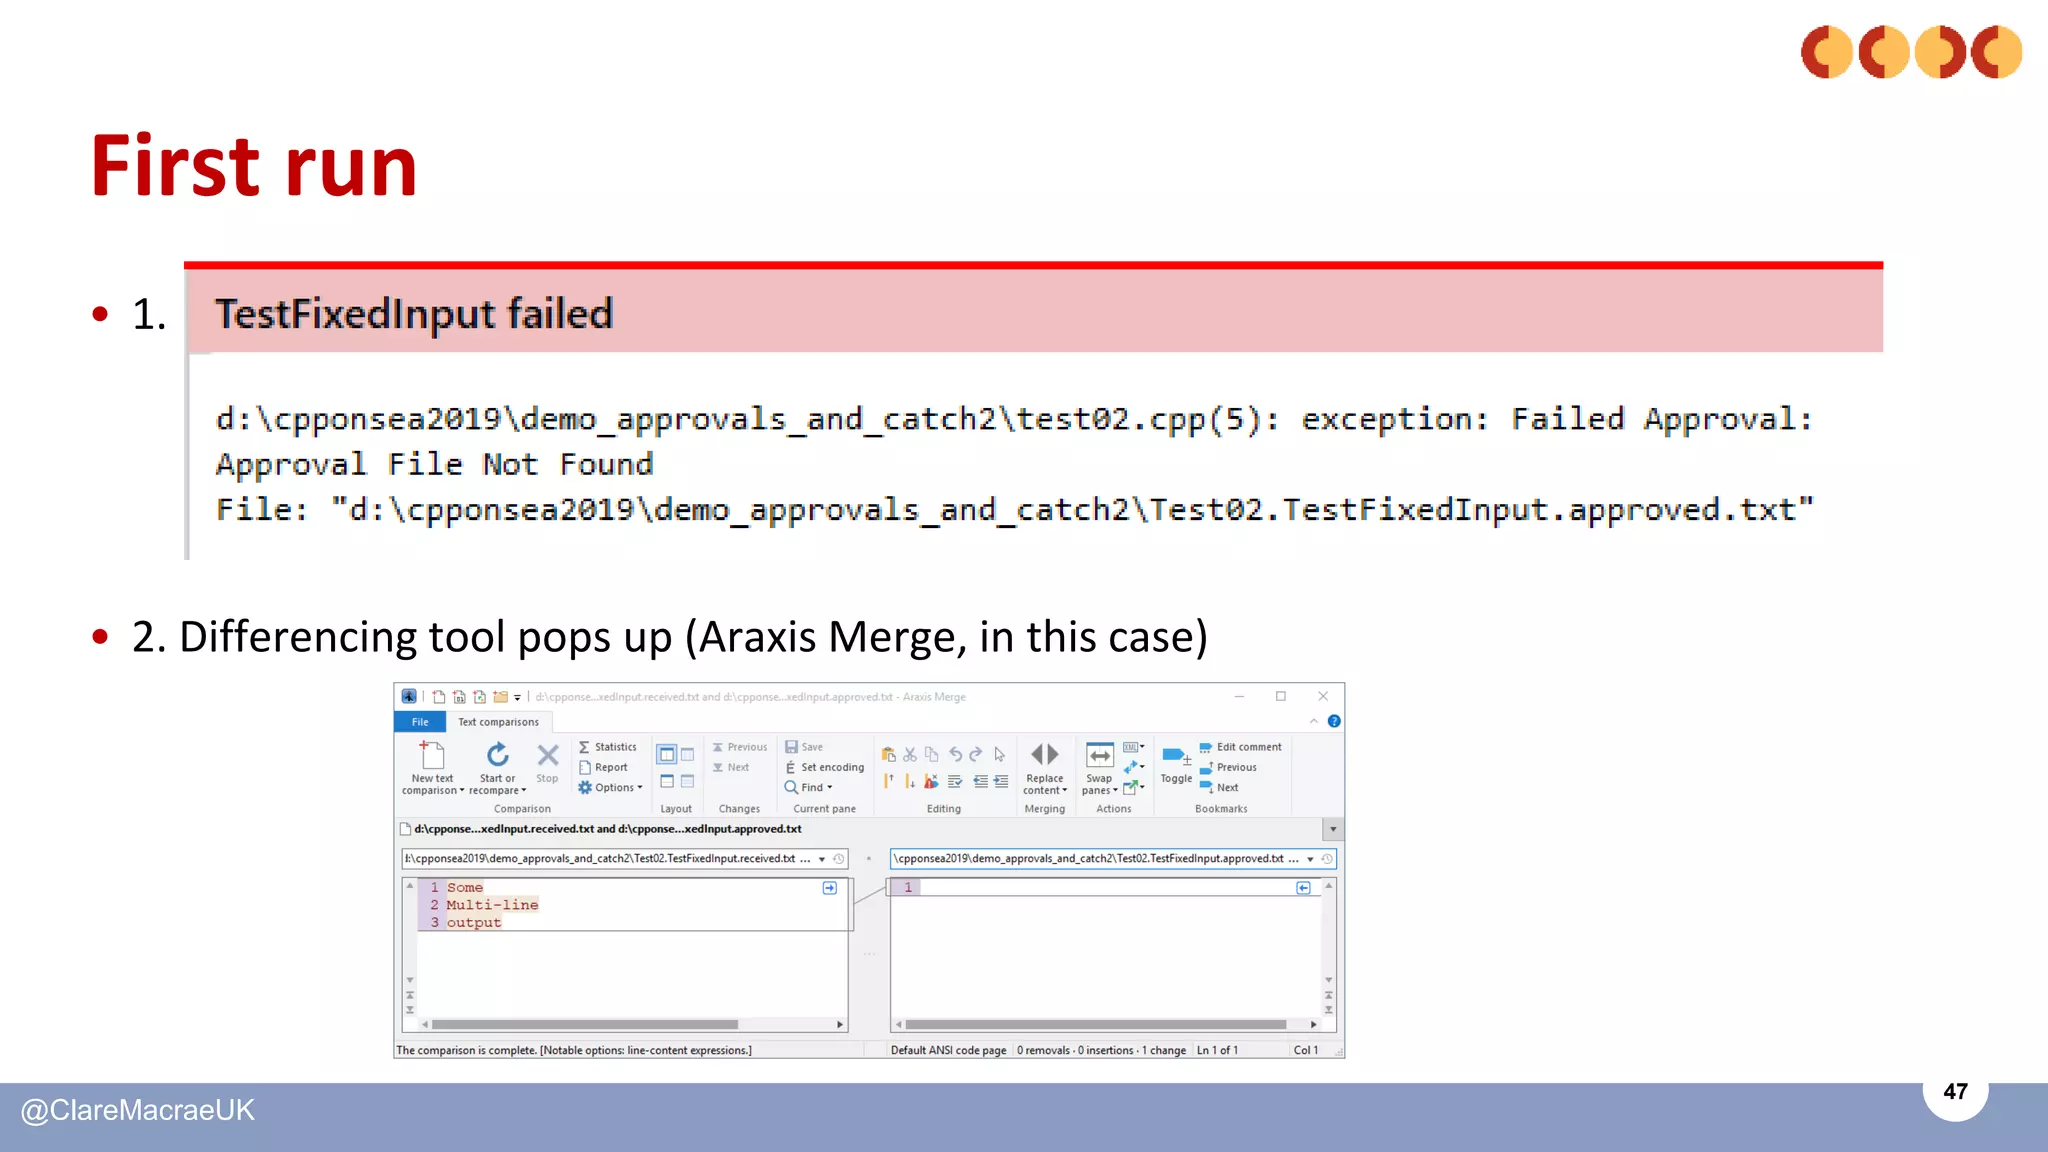
Task: Click the red warning icon in Editing group
Action: [932, 781]
